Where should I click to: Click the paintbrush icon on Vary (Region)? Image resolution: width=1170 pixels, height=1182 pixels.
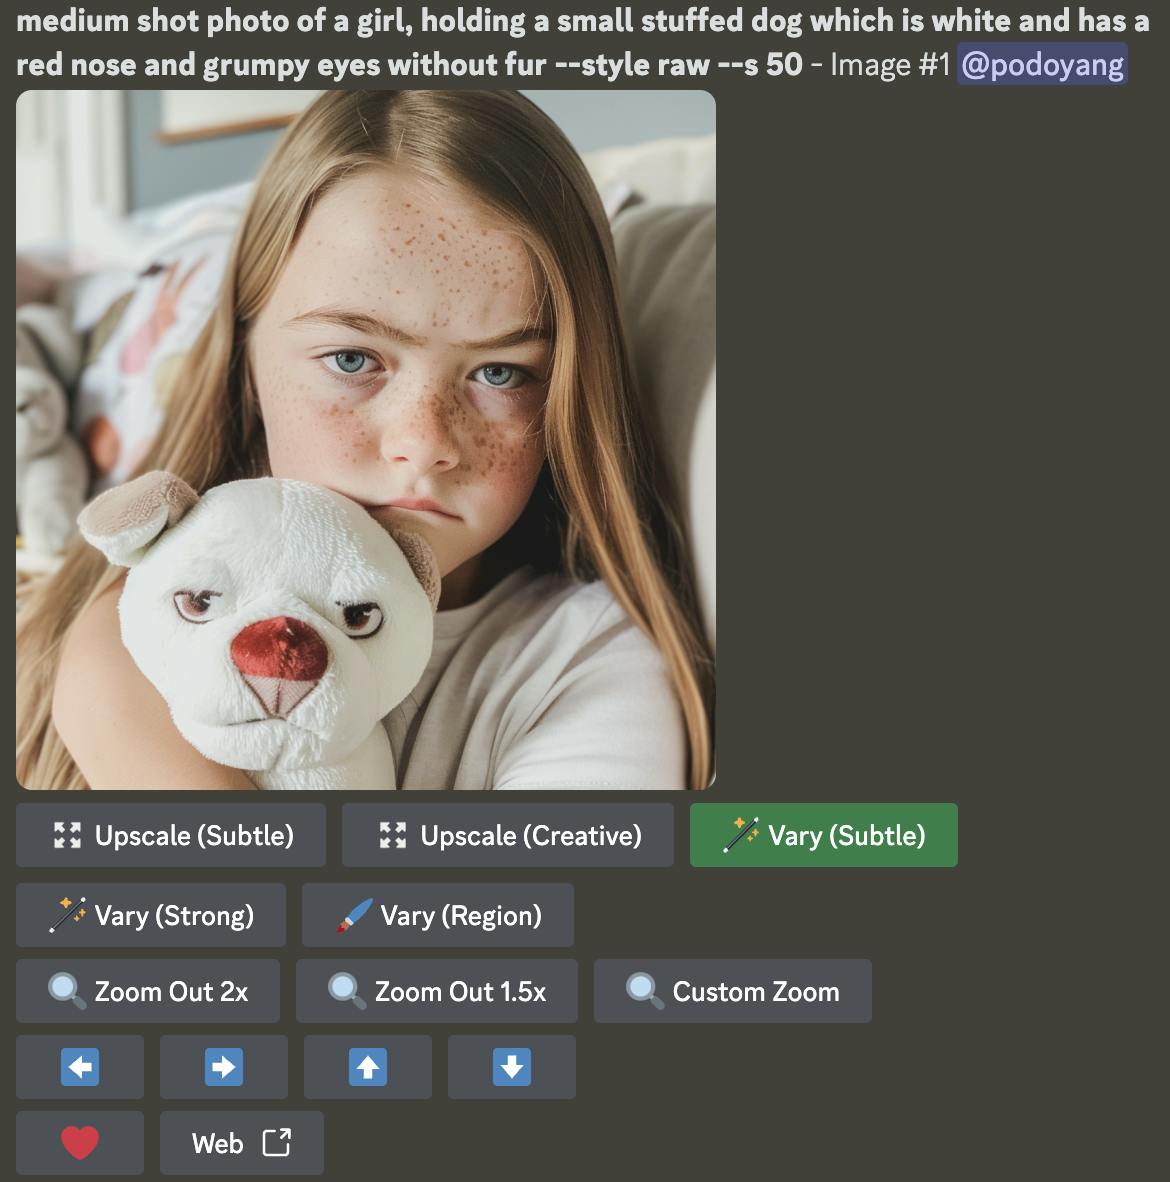point(354,915)
